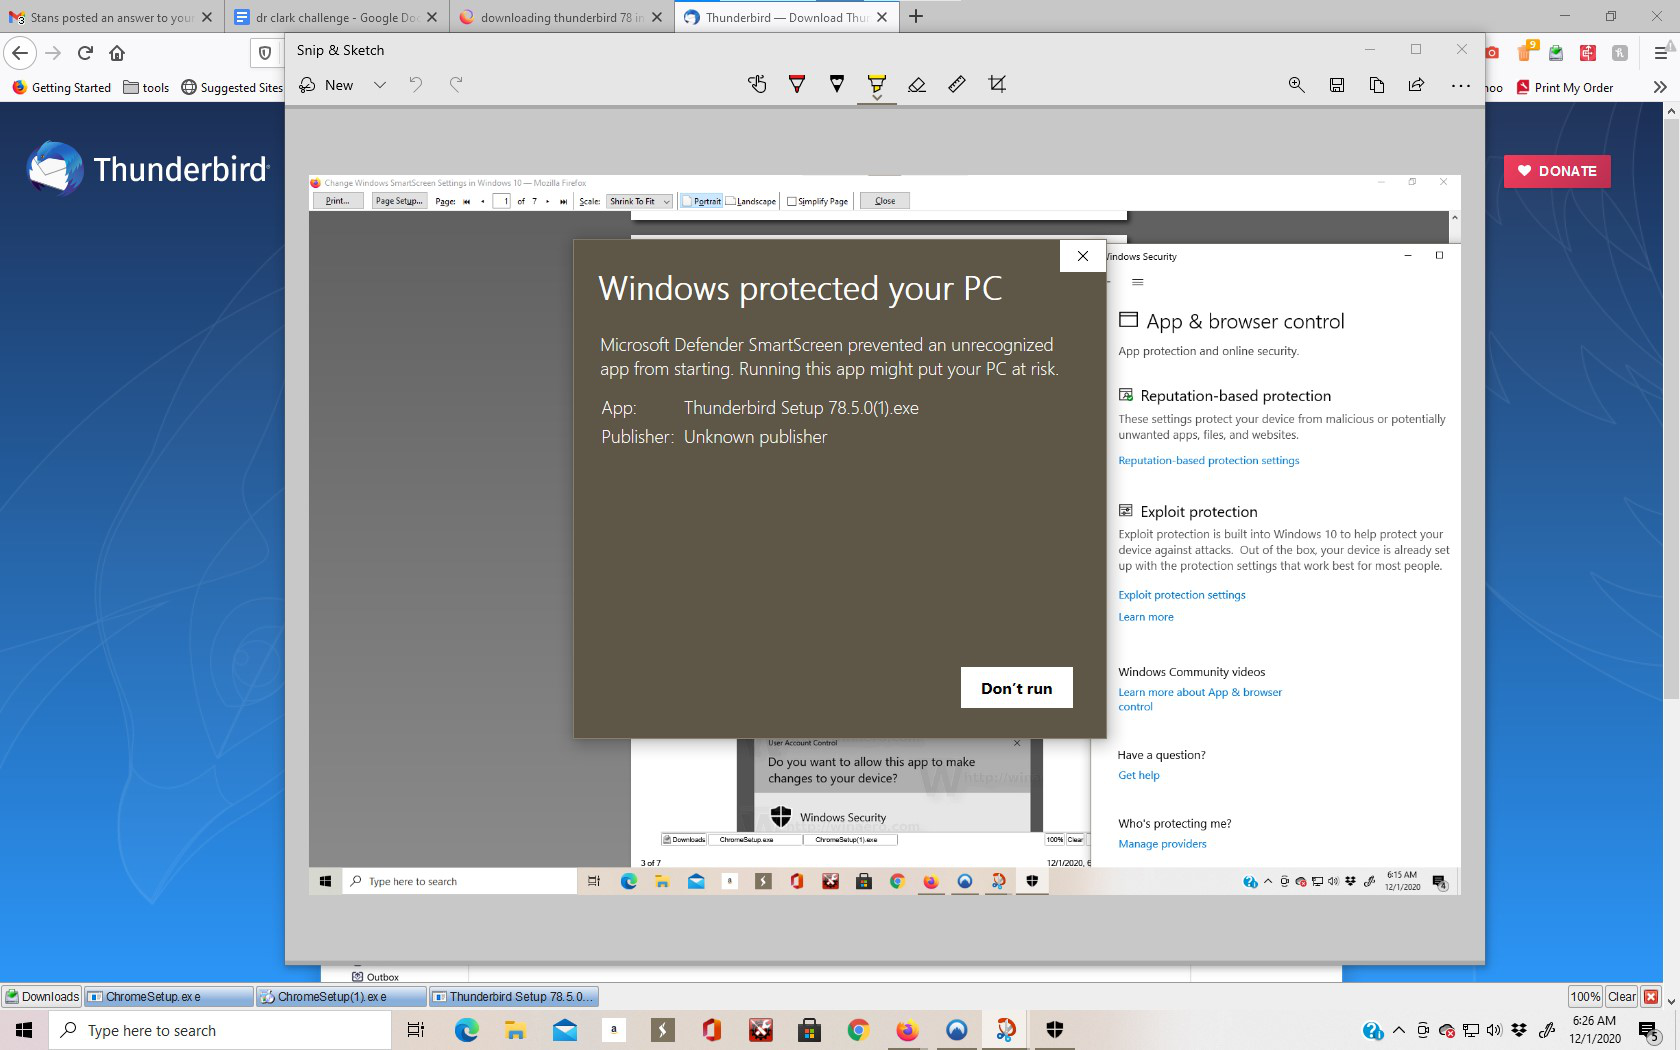Open ChromeSetup.exe in the download bar
This screenshot has height=1050, width=1680.
(x=169, y=996)
